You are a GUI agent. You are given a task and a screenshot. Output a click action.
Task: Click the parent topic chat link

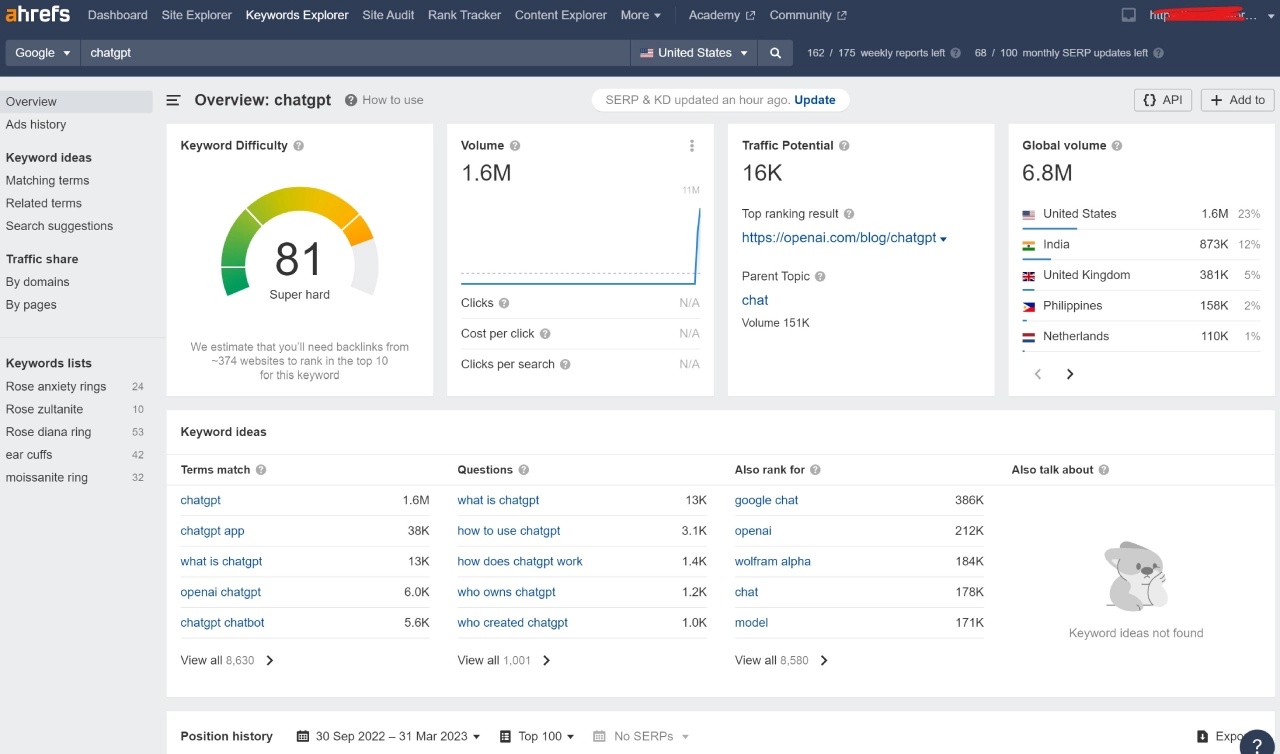click(755, 301)
